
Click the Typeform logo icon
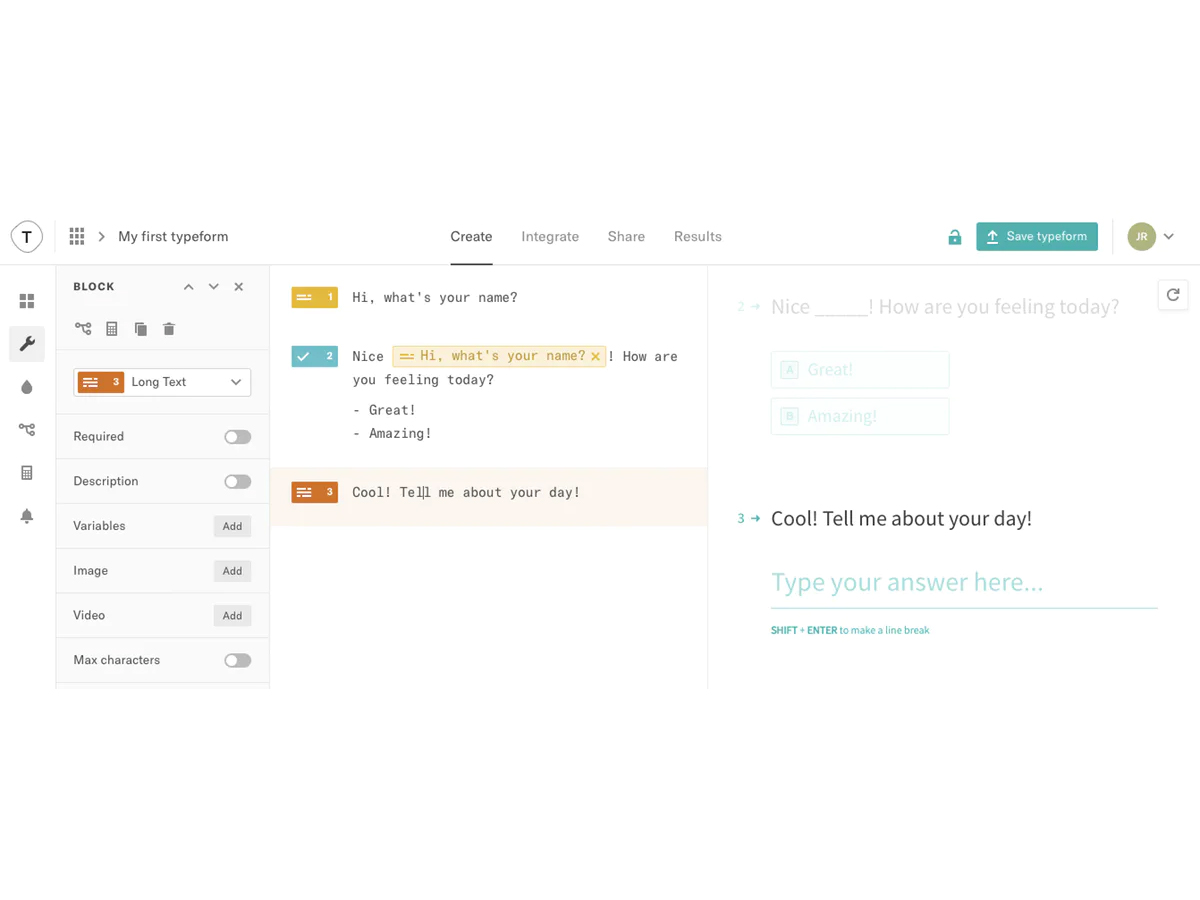[27, 237]
